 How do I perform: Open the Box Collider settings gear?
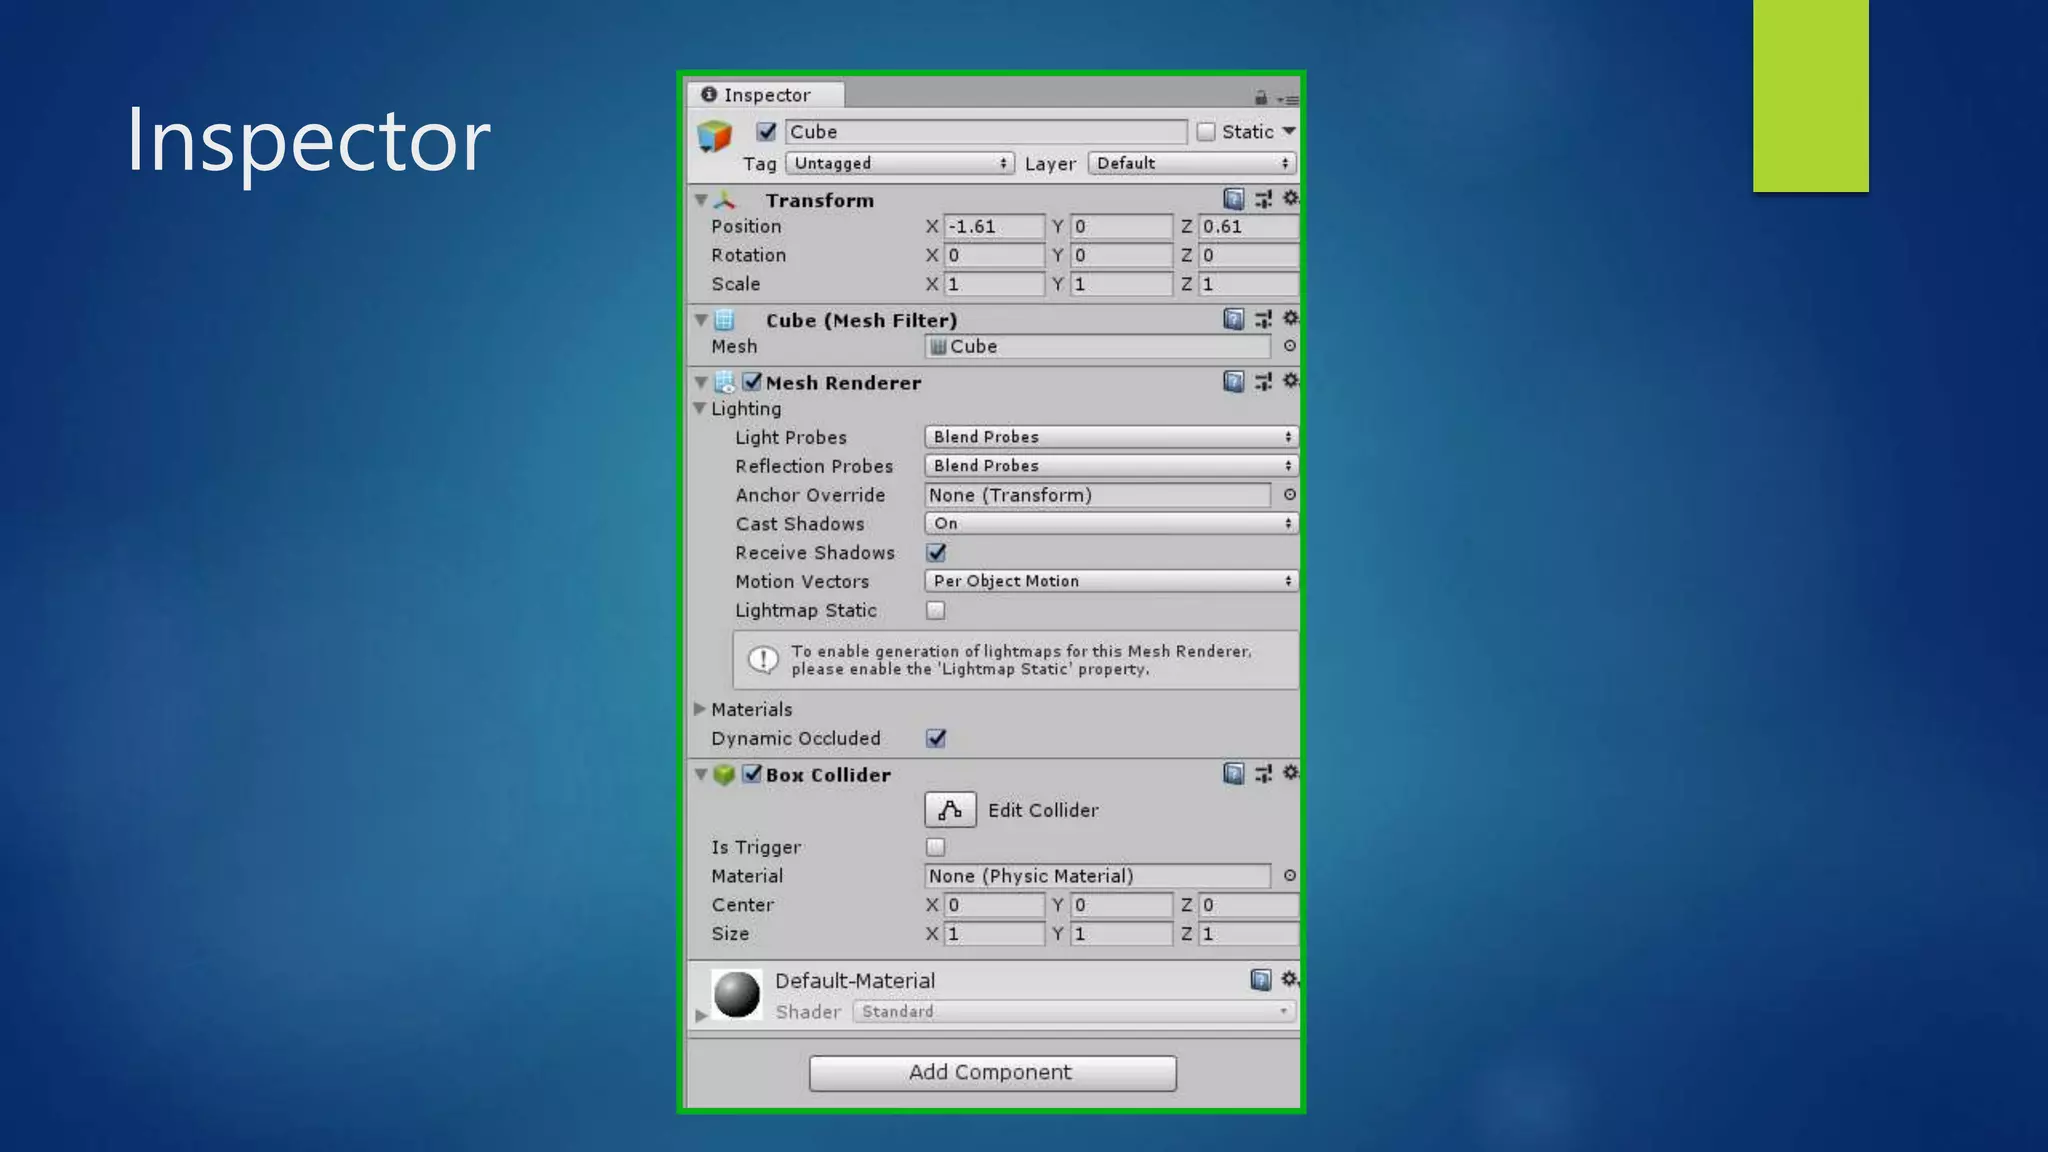(1290, 772)
